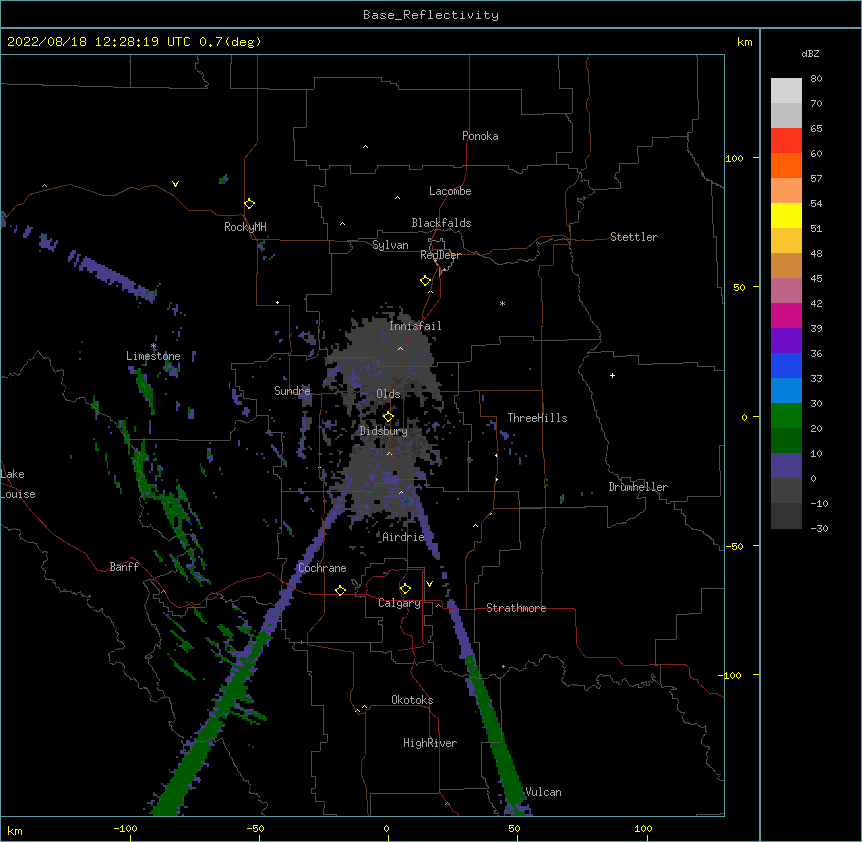Click the dBZ legend heading

click(x=810, y=53)
